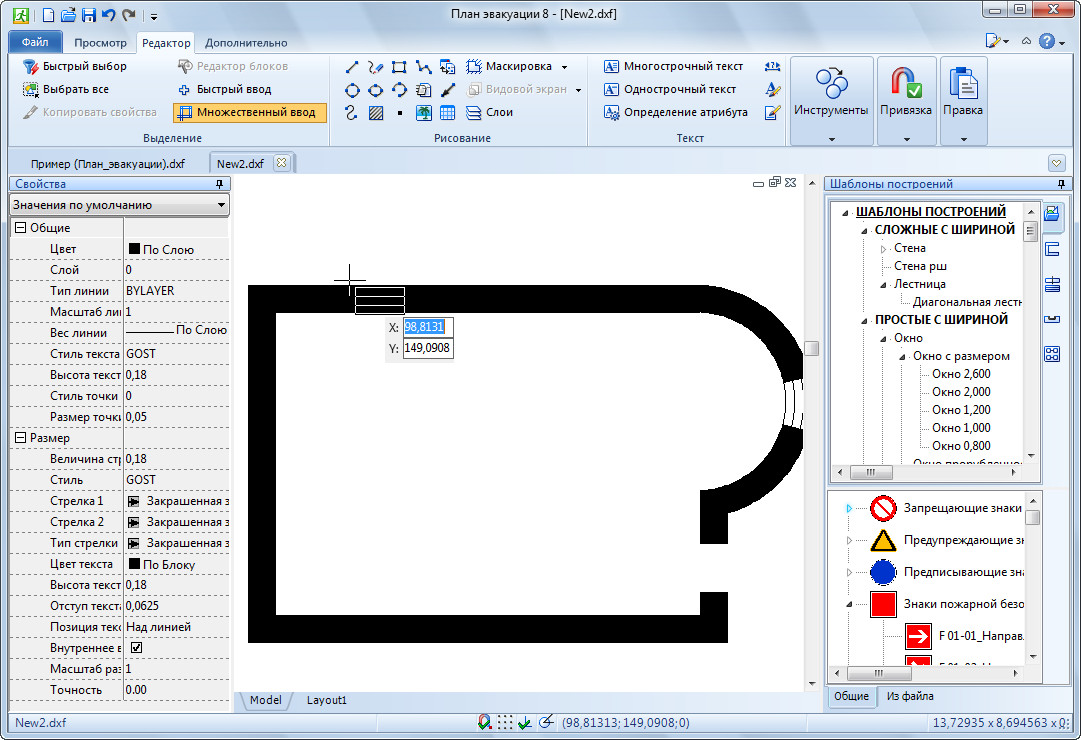This screenshot has height=740, width=1081.
Task: Insert a table with the grid icon
Action: pos(447,113)
